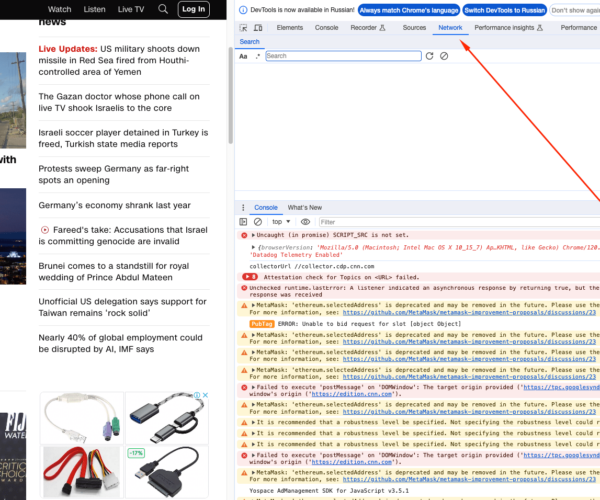Expand the Uncaught SCRIPT_SRC error entry
The image size is (600, 500).
tap(254, 235)
